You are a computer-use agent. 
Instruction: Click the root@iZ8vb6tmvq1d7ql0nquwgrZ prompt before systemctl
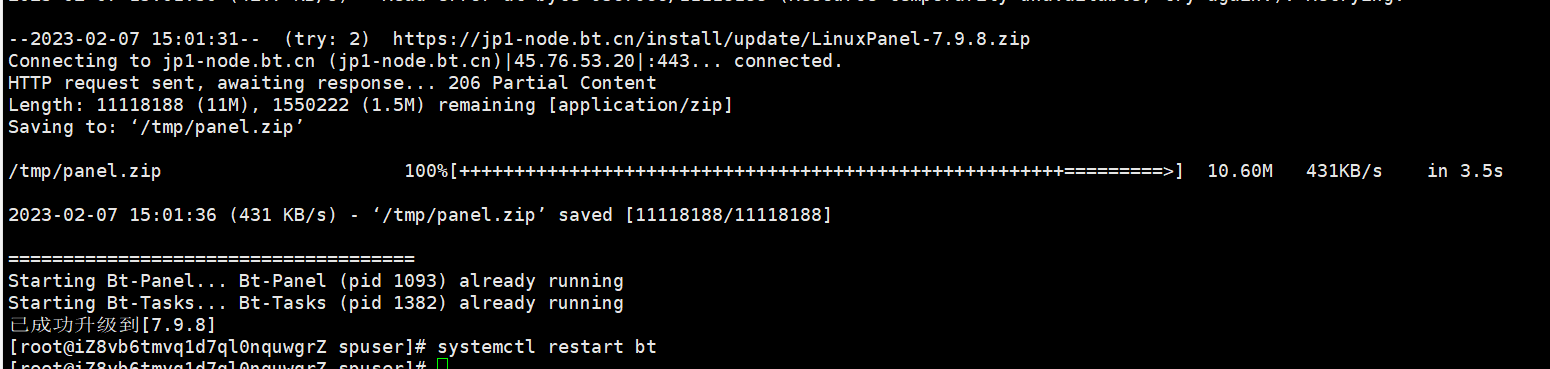coord(217,347)
